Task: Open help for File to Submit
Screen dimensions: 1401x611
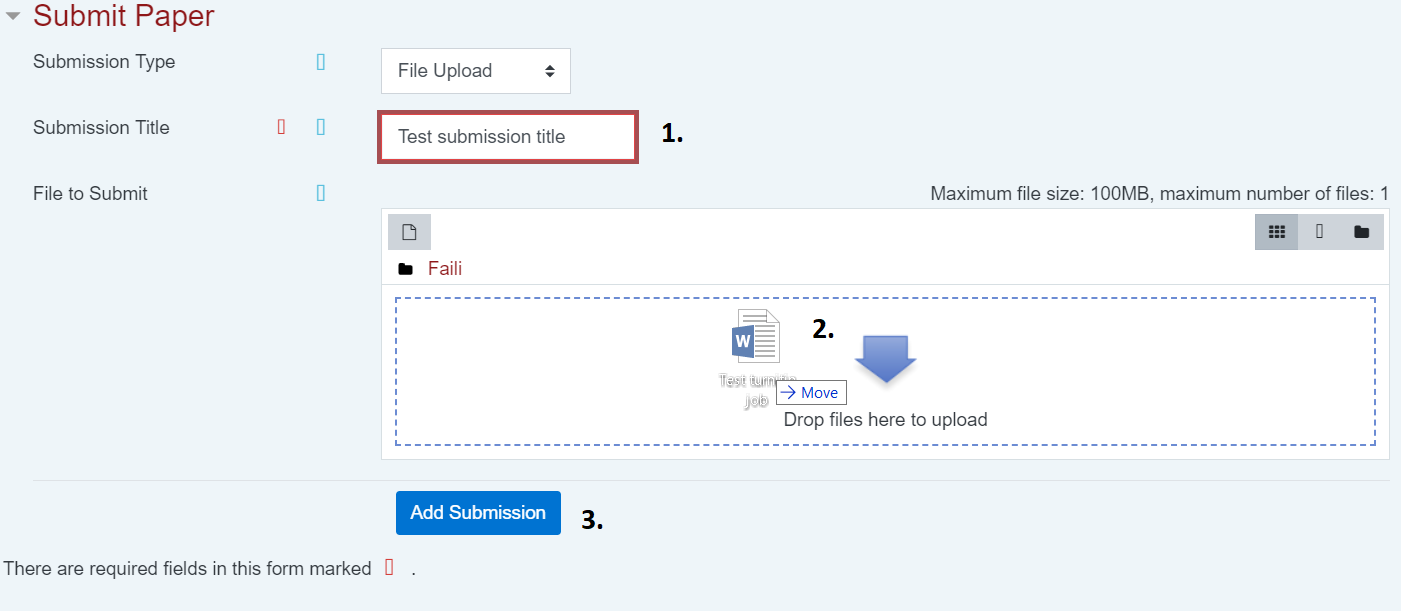Action: [321, 193]
